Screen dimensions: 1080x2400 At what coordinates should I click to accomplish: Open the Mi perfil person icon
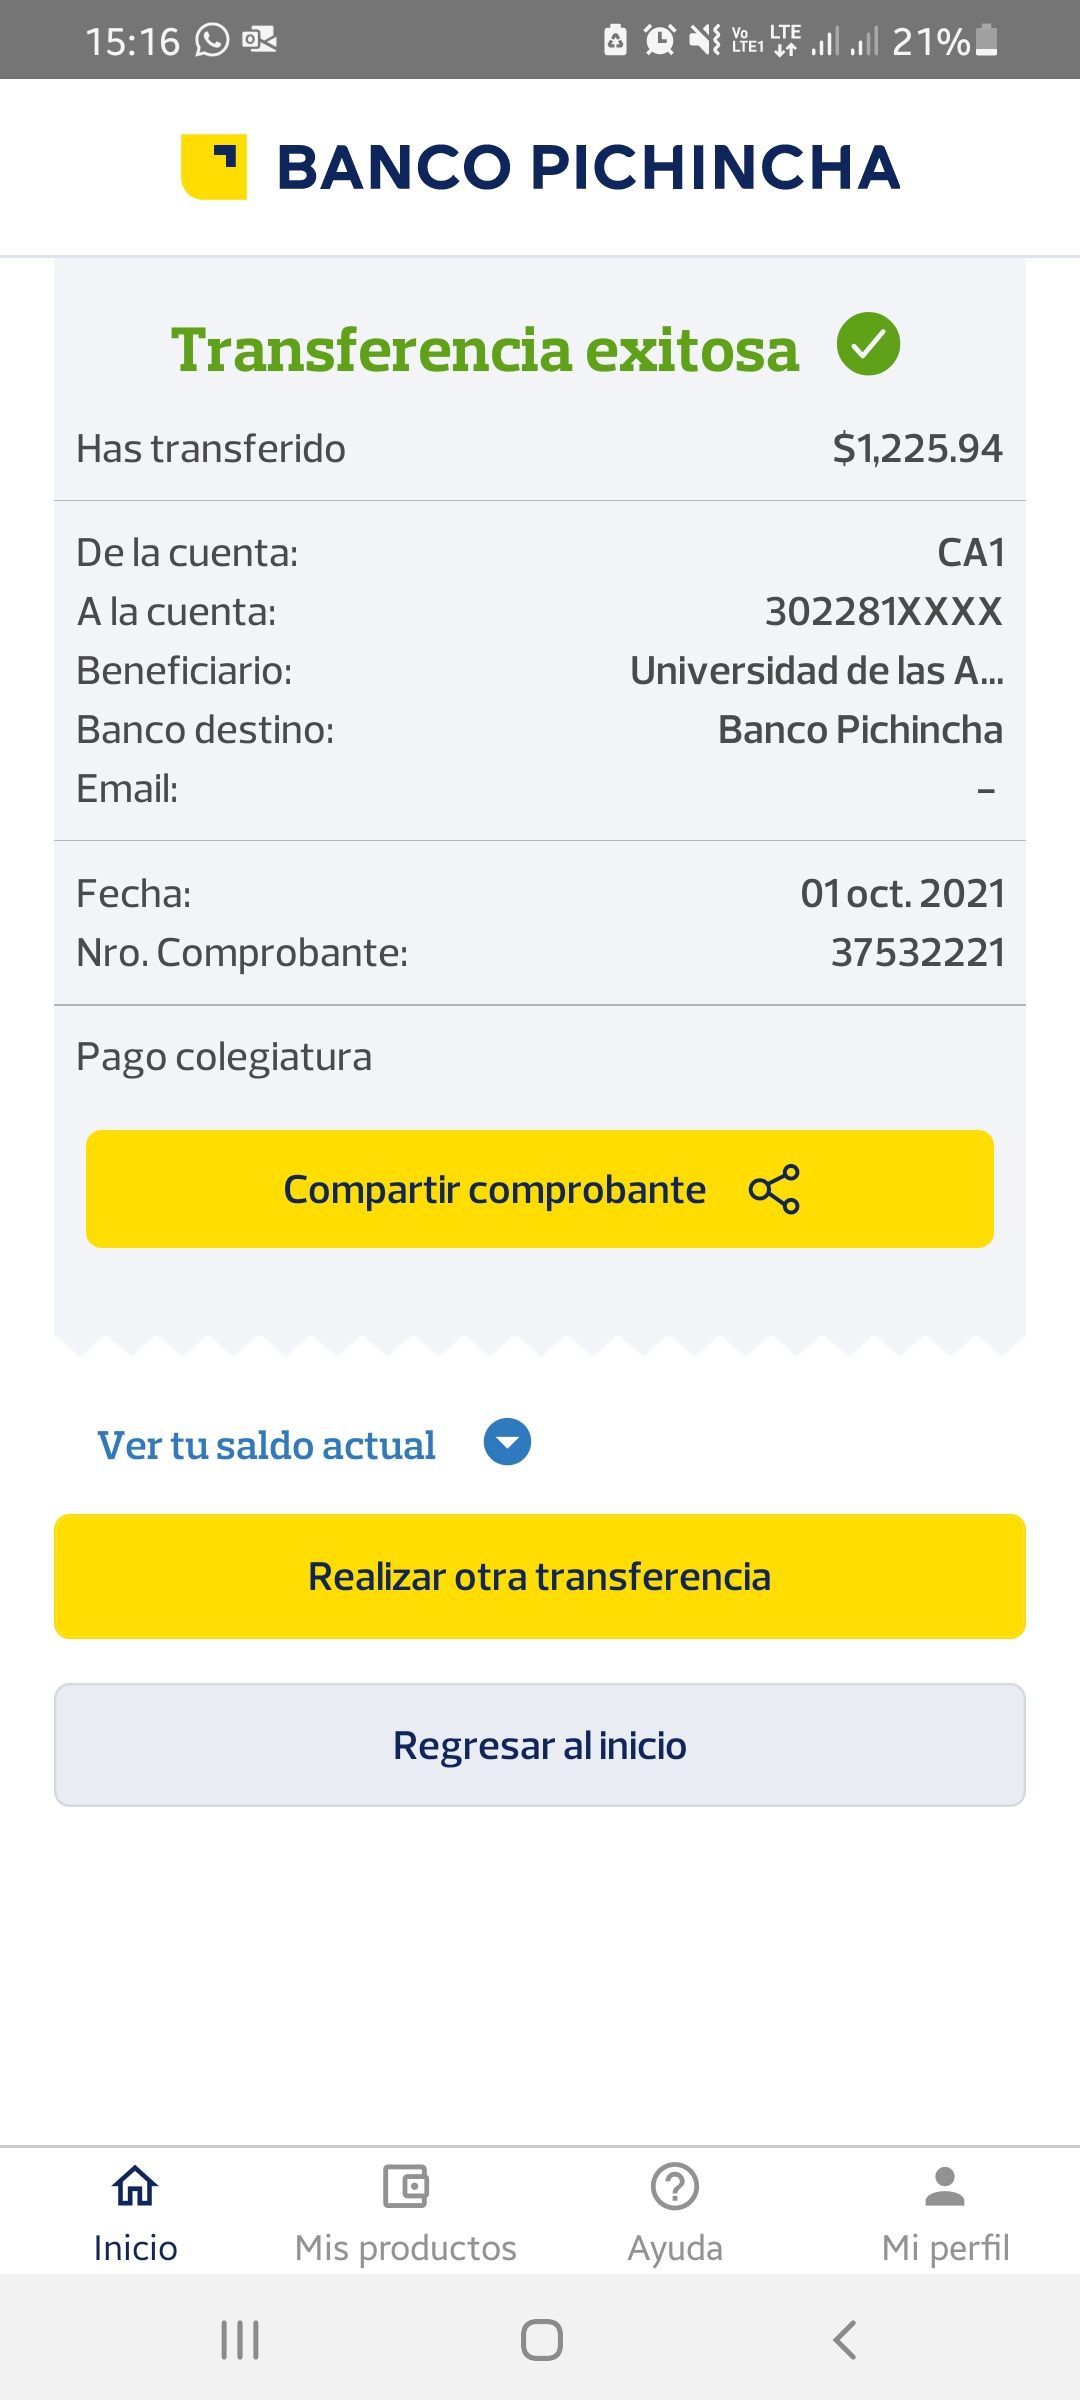945,2186
